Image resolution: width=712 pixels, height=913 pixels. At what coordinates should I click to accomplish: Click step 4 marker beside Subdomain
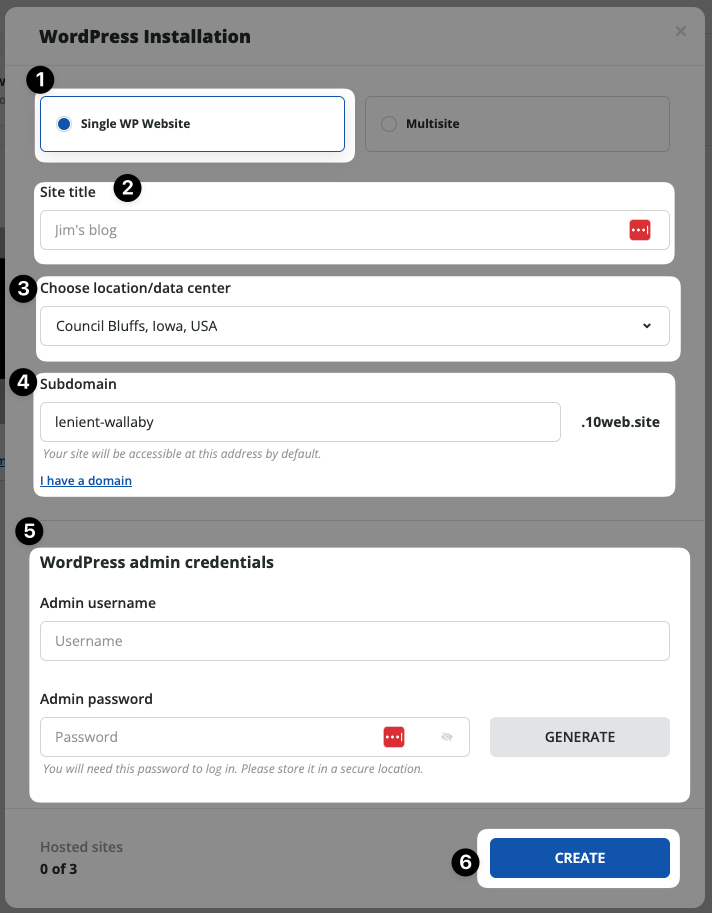click(24, 383)
